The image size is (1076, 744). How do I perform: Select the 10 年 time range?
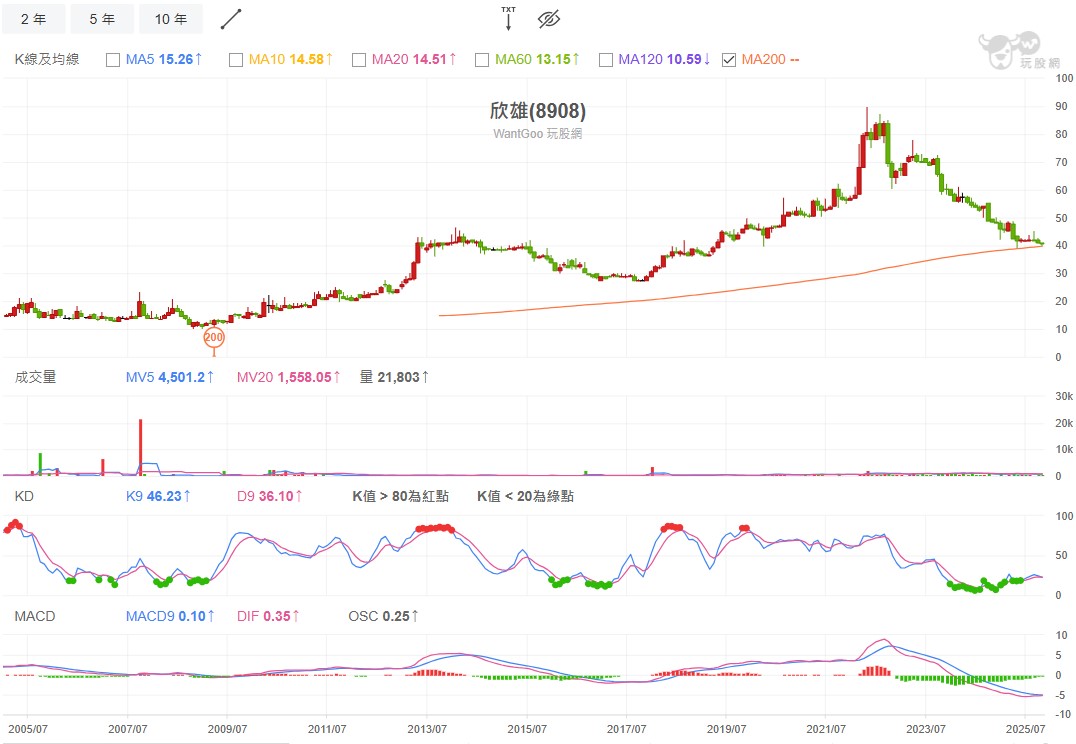click(x=171, y=19)
